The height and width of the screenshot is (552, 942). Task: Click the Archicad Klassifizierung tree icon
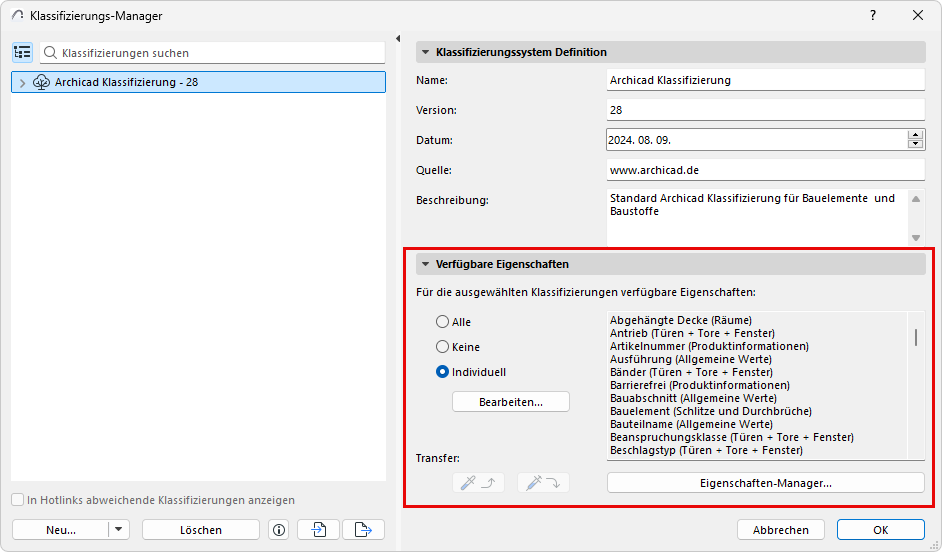(41, 82)
